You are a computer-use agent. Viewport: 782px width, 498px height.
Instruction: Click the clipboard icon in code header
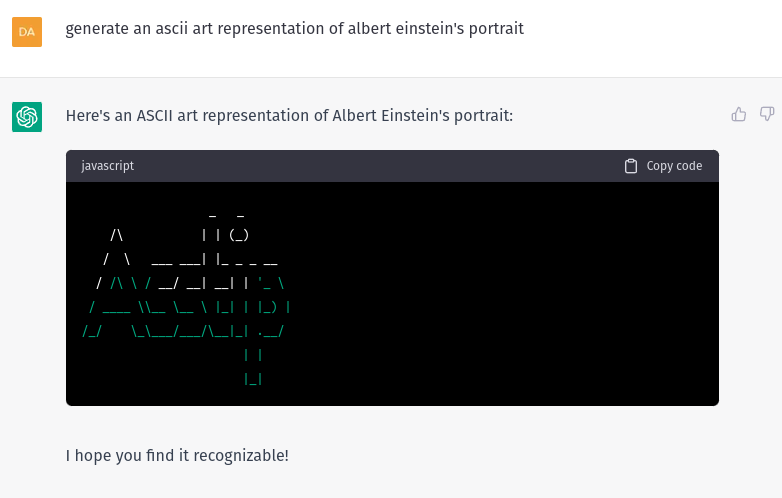pos(631,166)
